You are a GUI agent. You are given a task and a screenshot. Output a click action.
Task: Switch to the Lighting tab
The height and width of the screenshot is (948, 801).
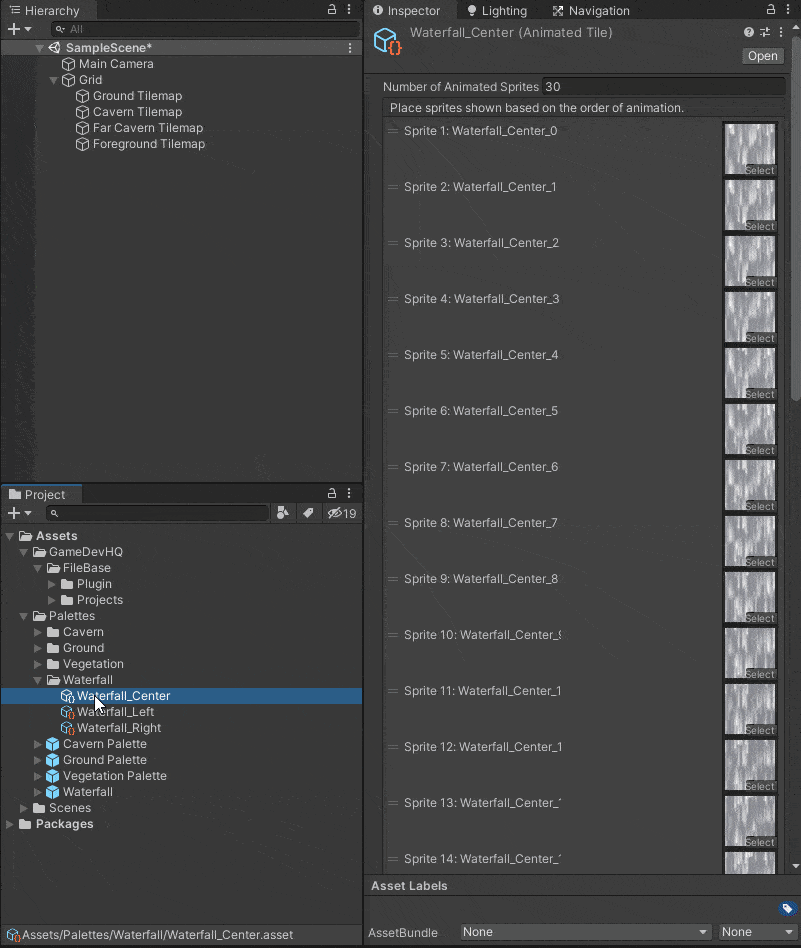(497, 10)
